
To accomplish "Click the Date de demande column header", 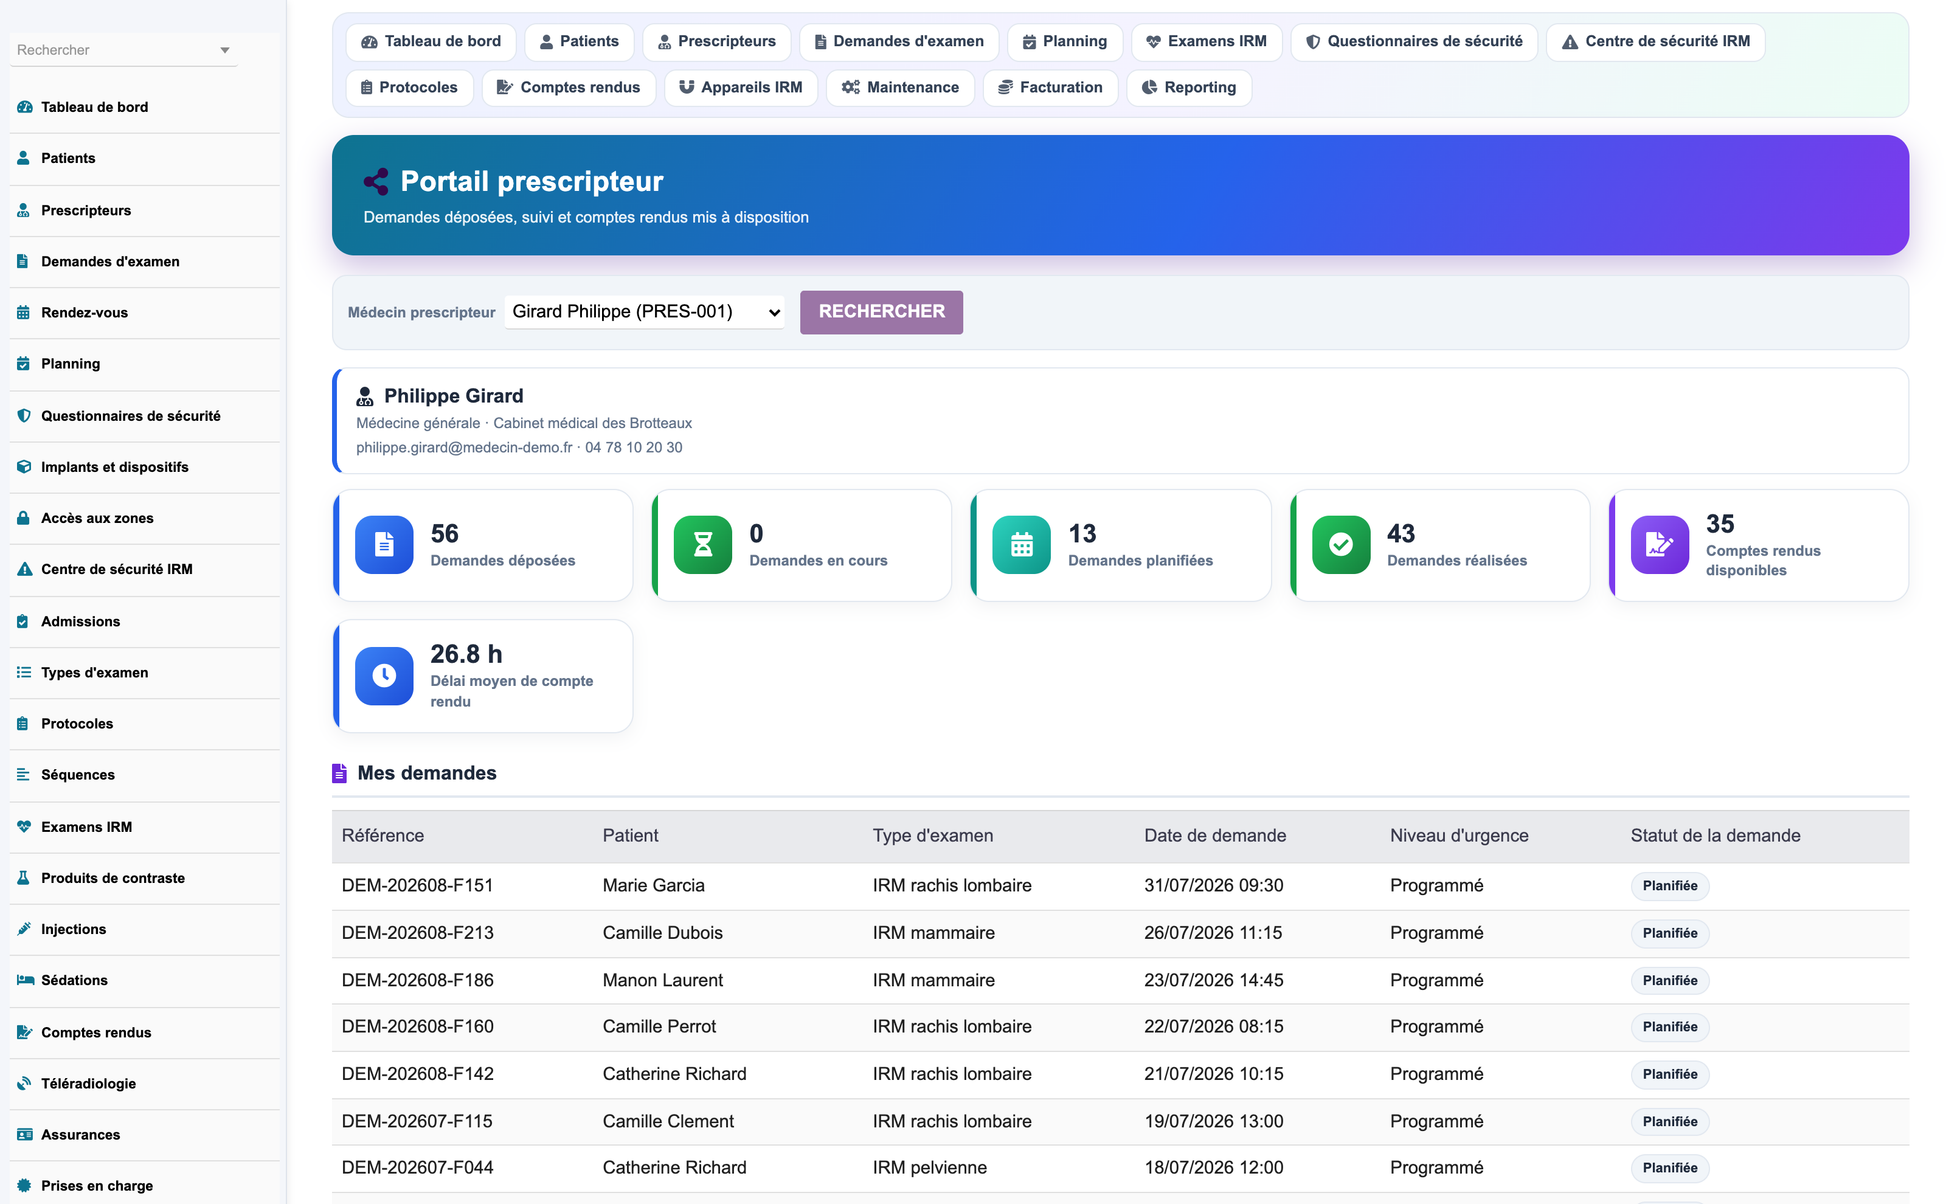I will tap(1215, 836).
